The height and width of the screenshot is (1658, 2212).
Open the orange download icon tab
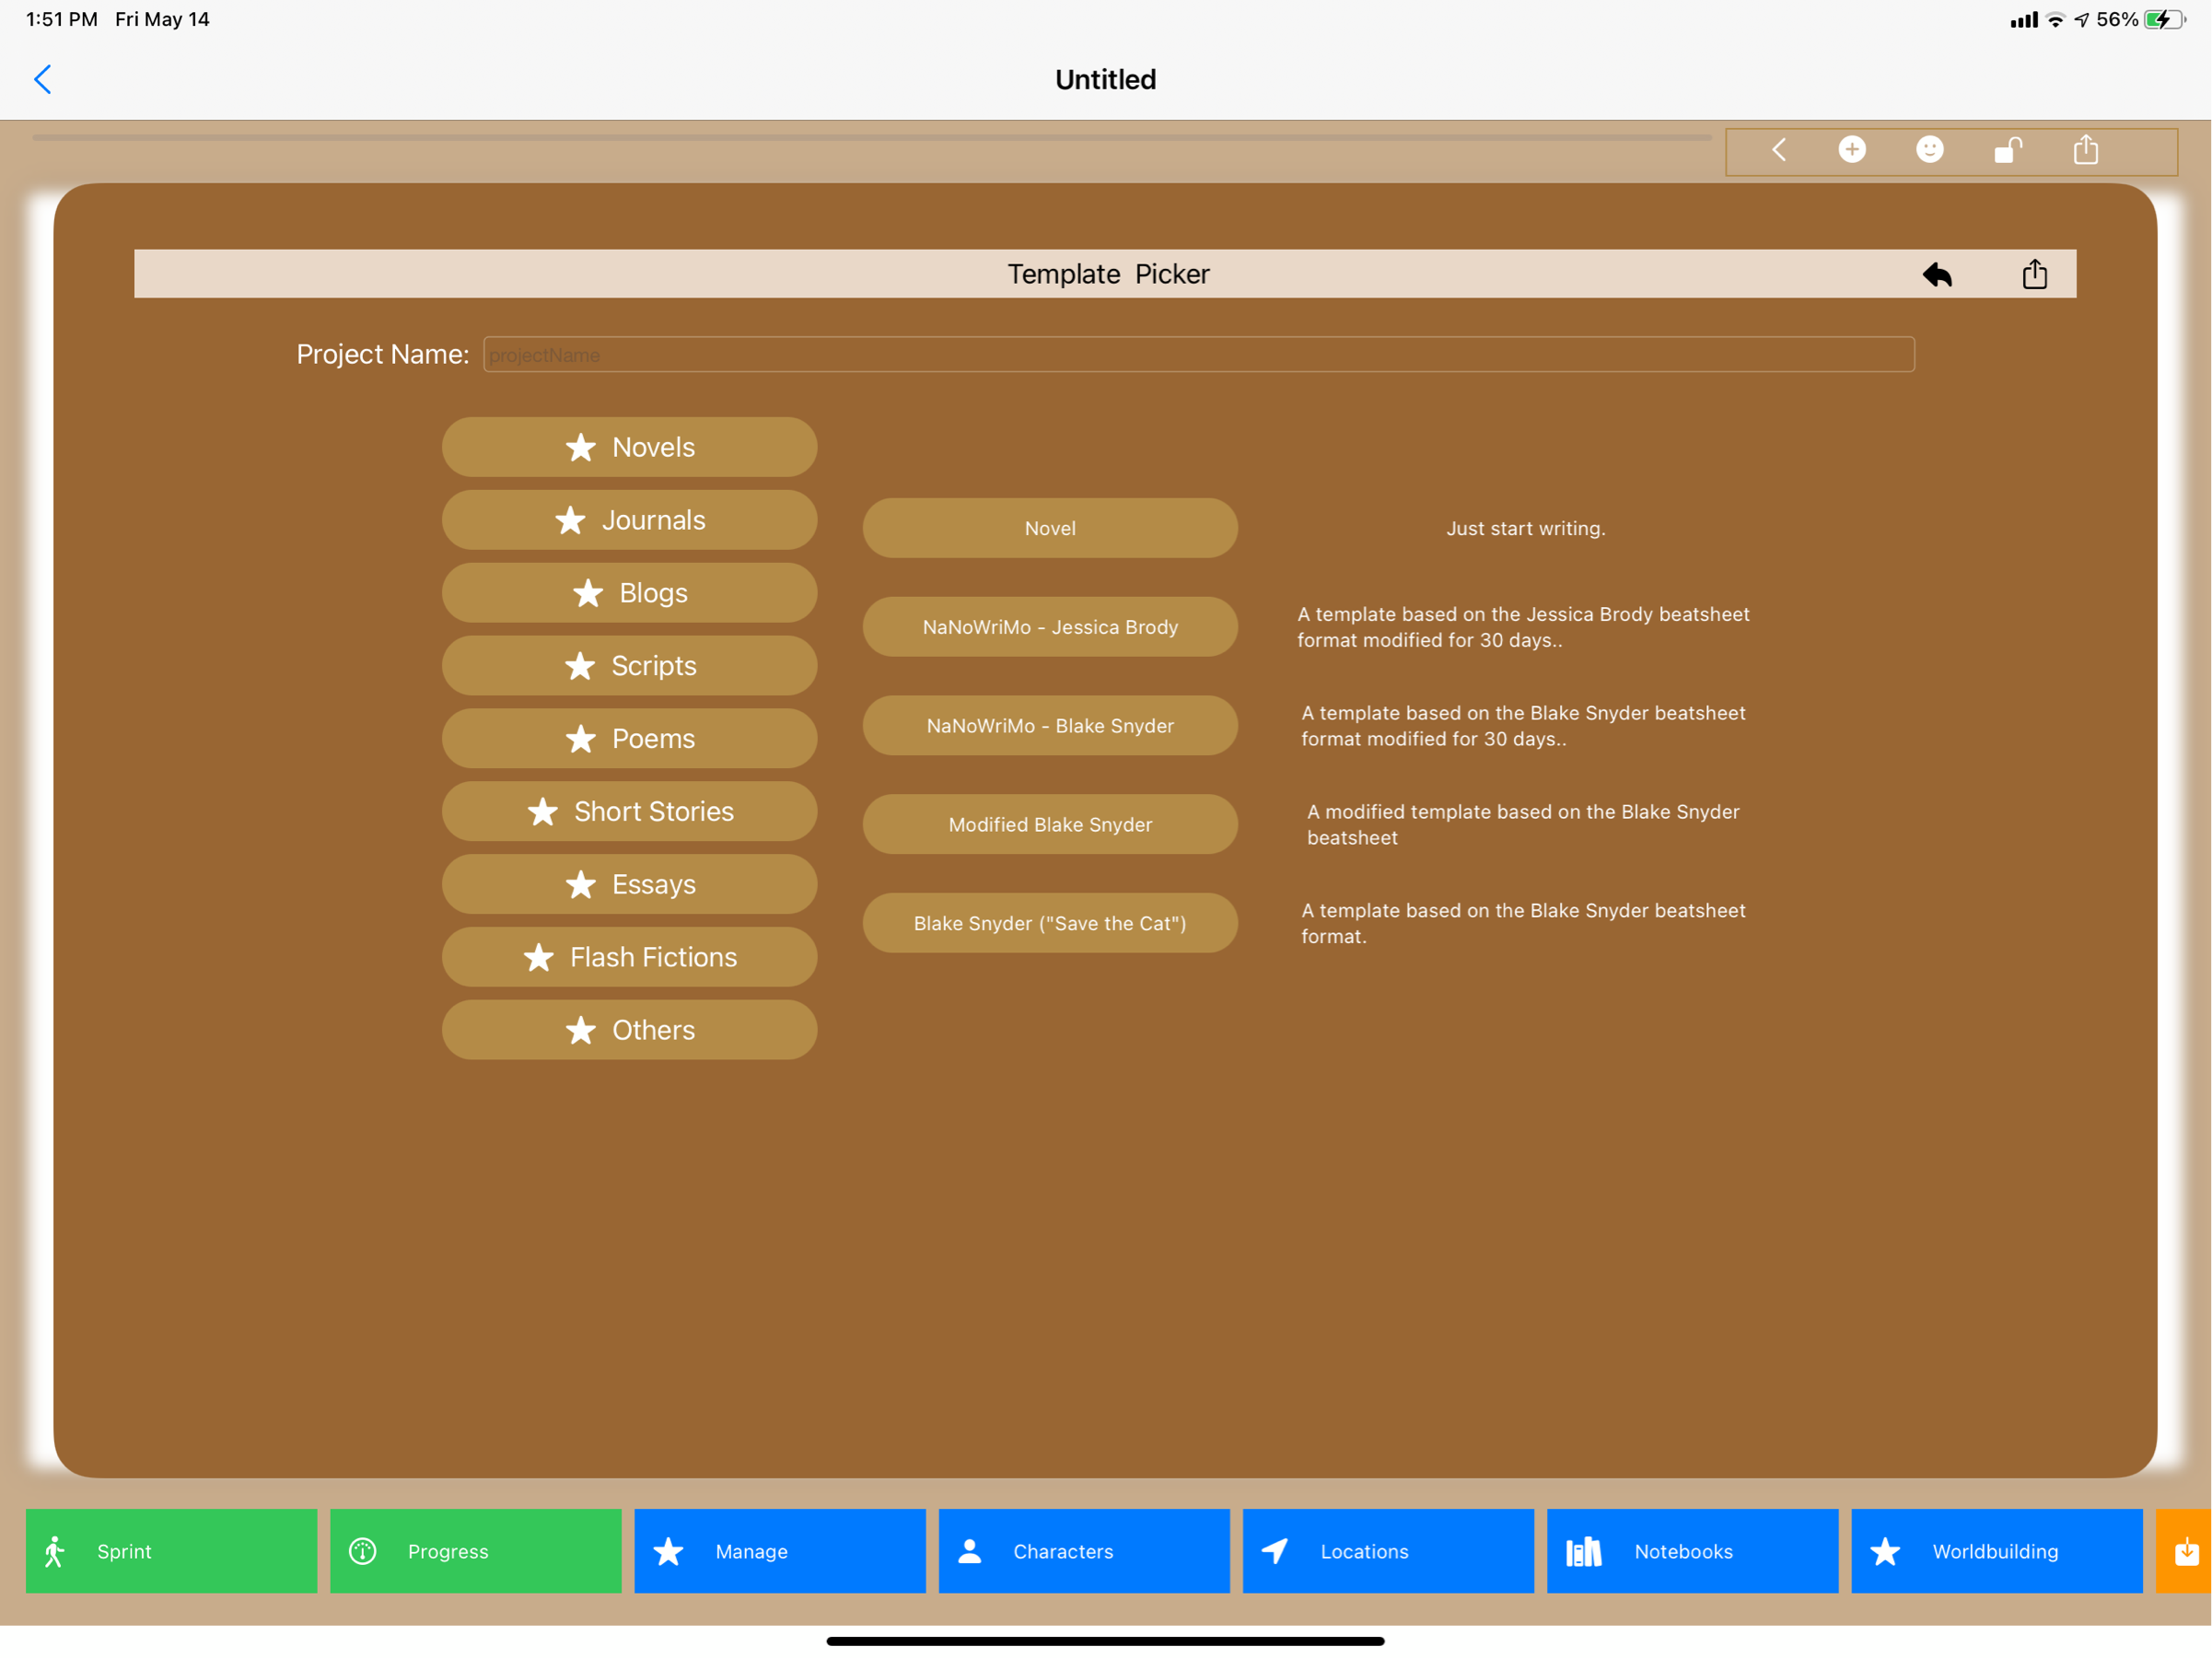click(2186, 1551)
